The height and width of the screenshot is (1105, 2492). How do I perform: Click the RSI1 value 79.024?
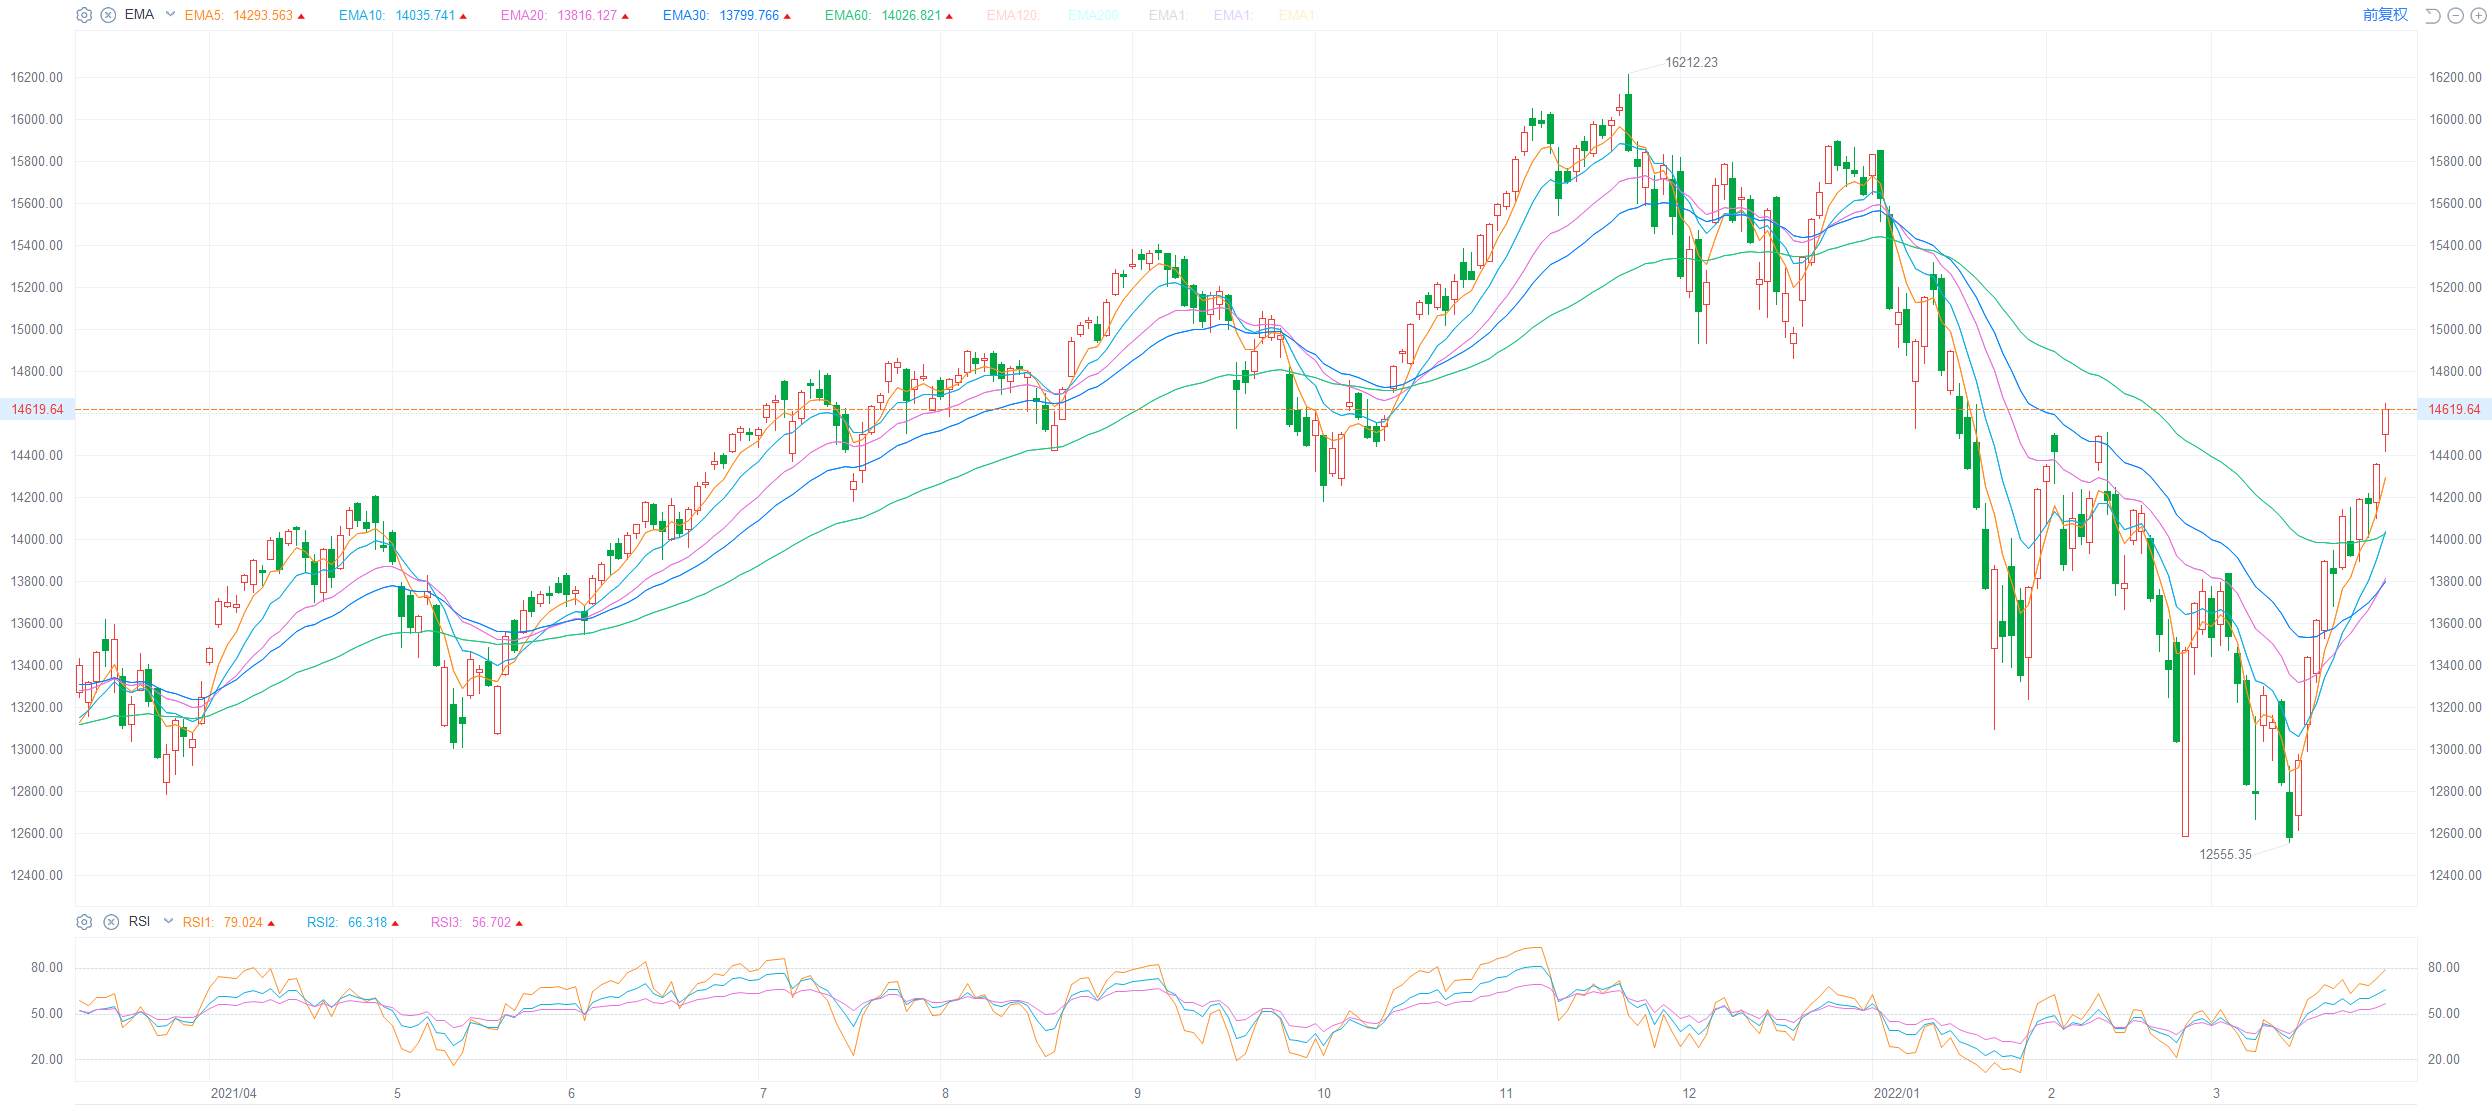[243, 922]
